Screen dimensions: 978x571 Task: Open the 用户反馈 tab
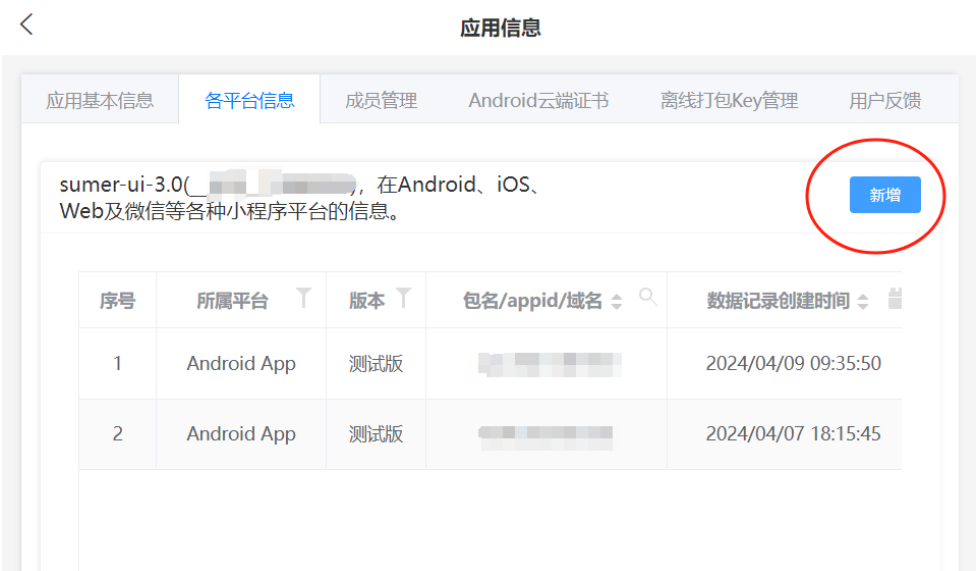pos(885,100)
